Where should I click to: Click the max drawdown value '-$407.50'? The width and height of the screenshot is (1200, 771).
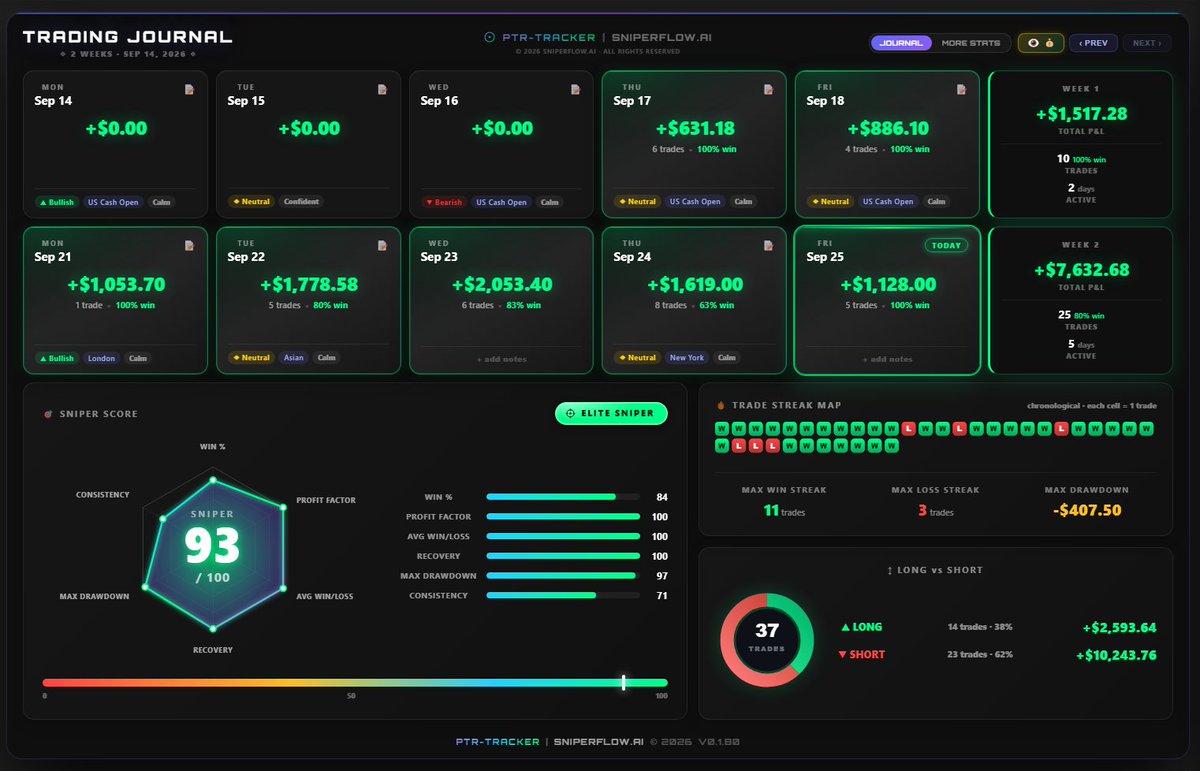pyautogui.click(x=1087, y=510)
